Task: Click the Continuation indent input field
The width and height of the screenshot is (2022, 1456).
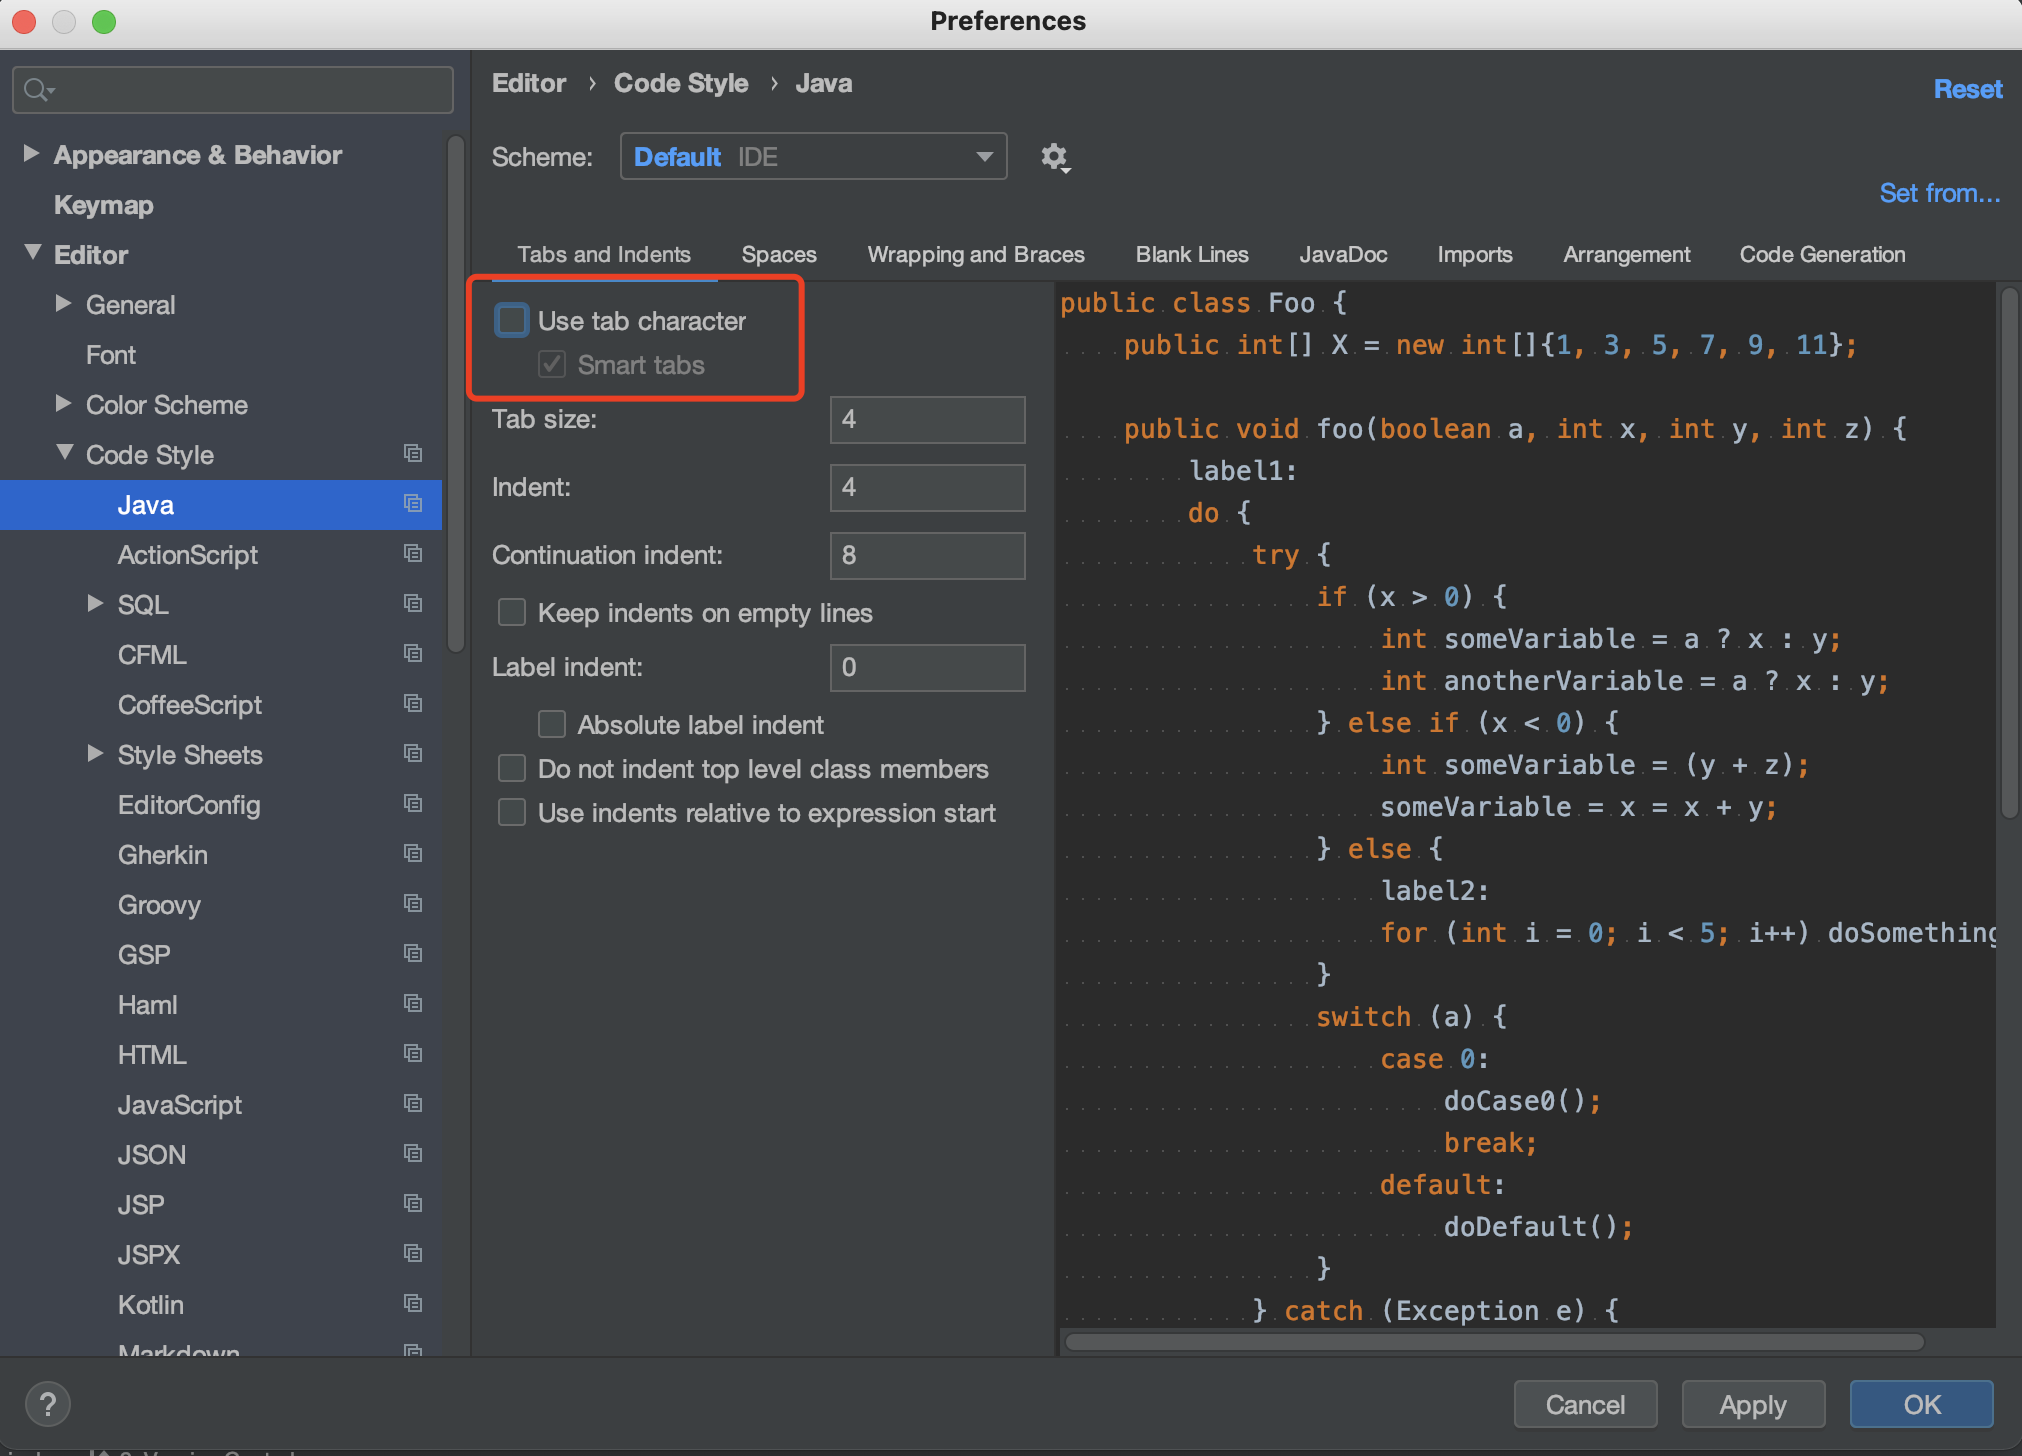Action: (x=926, y=555)
